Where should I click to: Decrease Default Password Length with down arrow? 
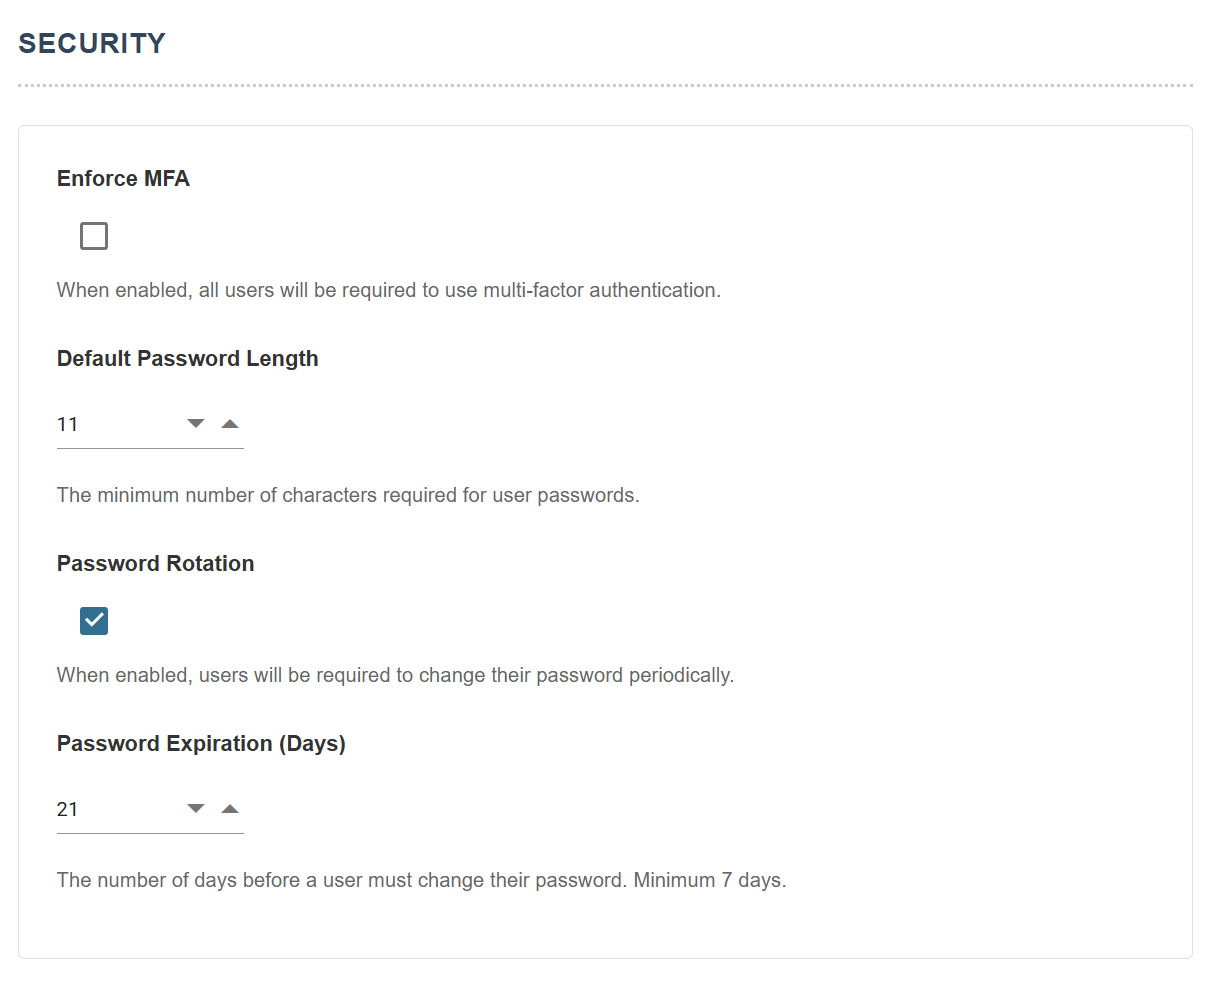click(196, 424)
